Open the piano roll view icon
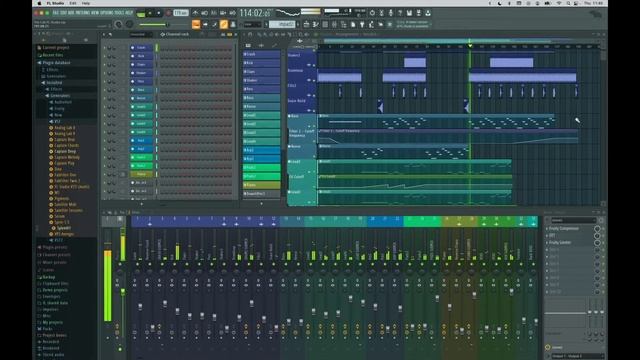 316,24
